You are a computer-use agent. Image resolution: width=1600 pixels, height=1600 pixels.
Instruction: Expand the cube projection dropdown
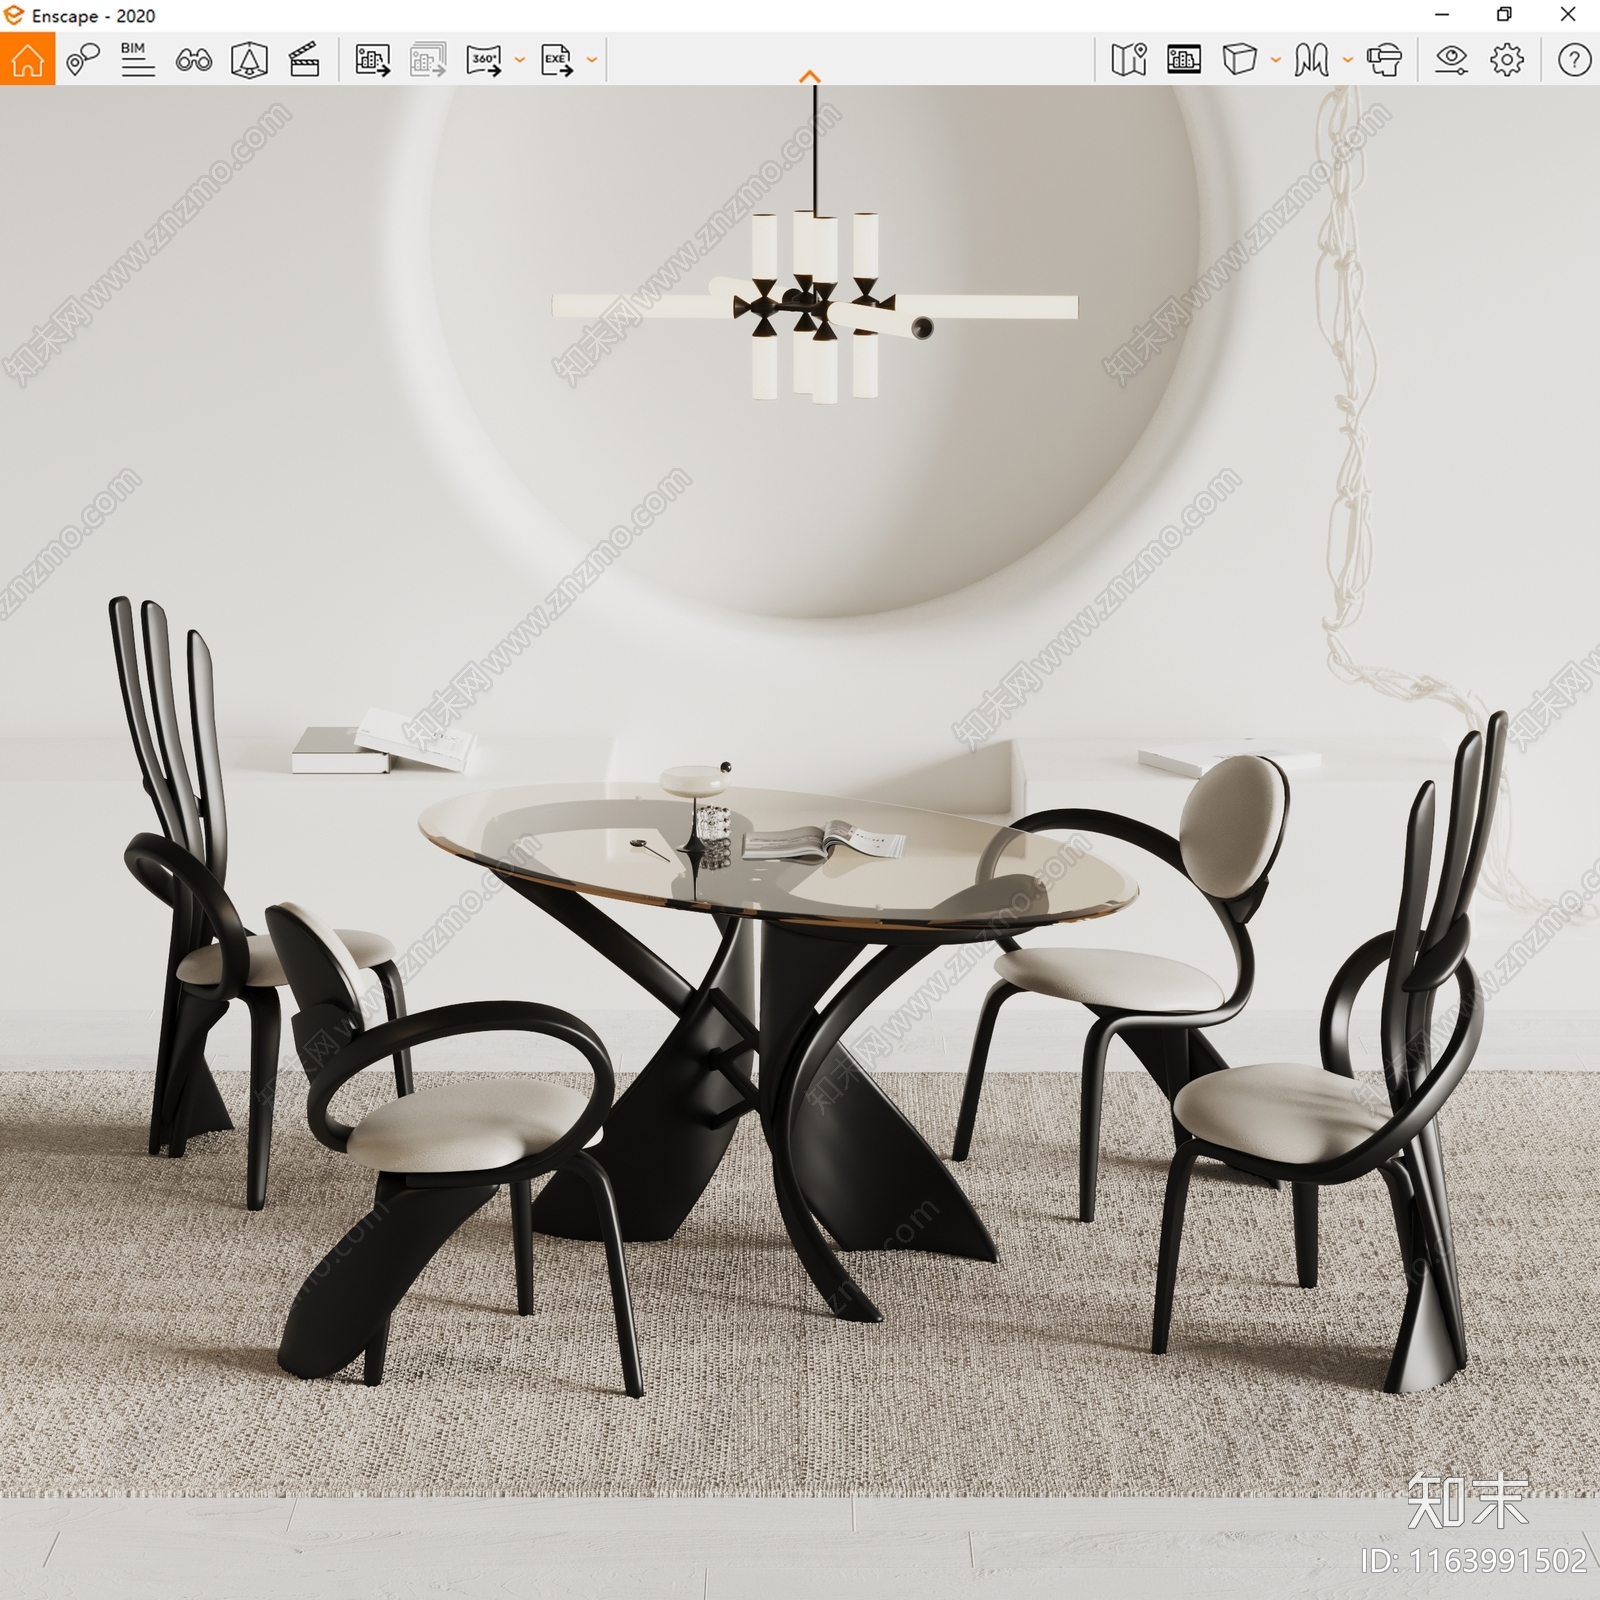(1276, 60)
